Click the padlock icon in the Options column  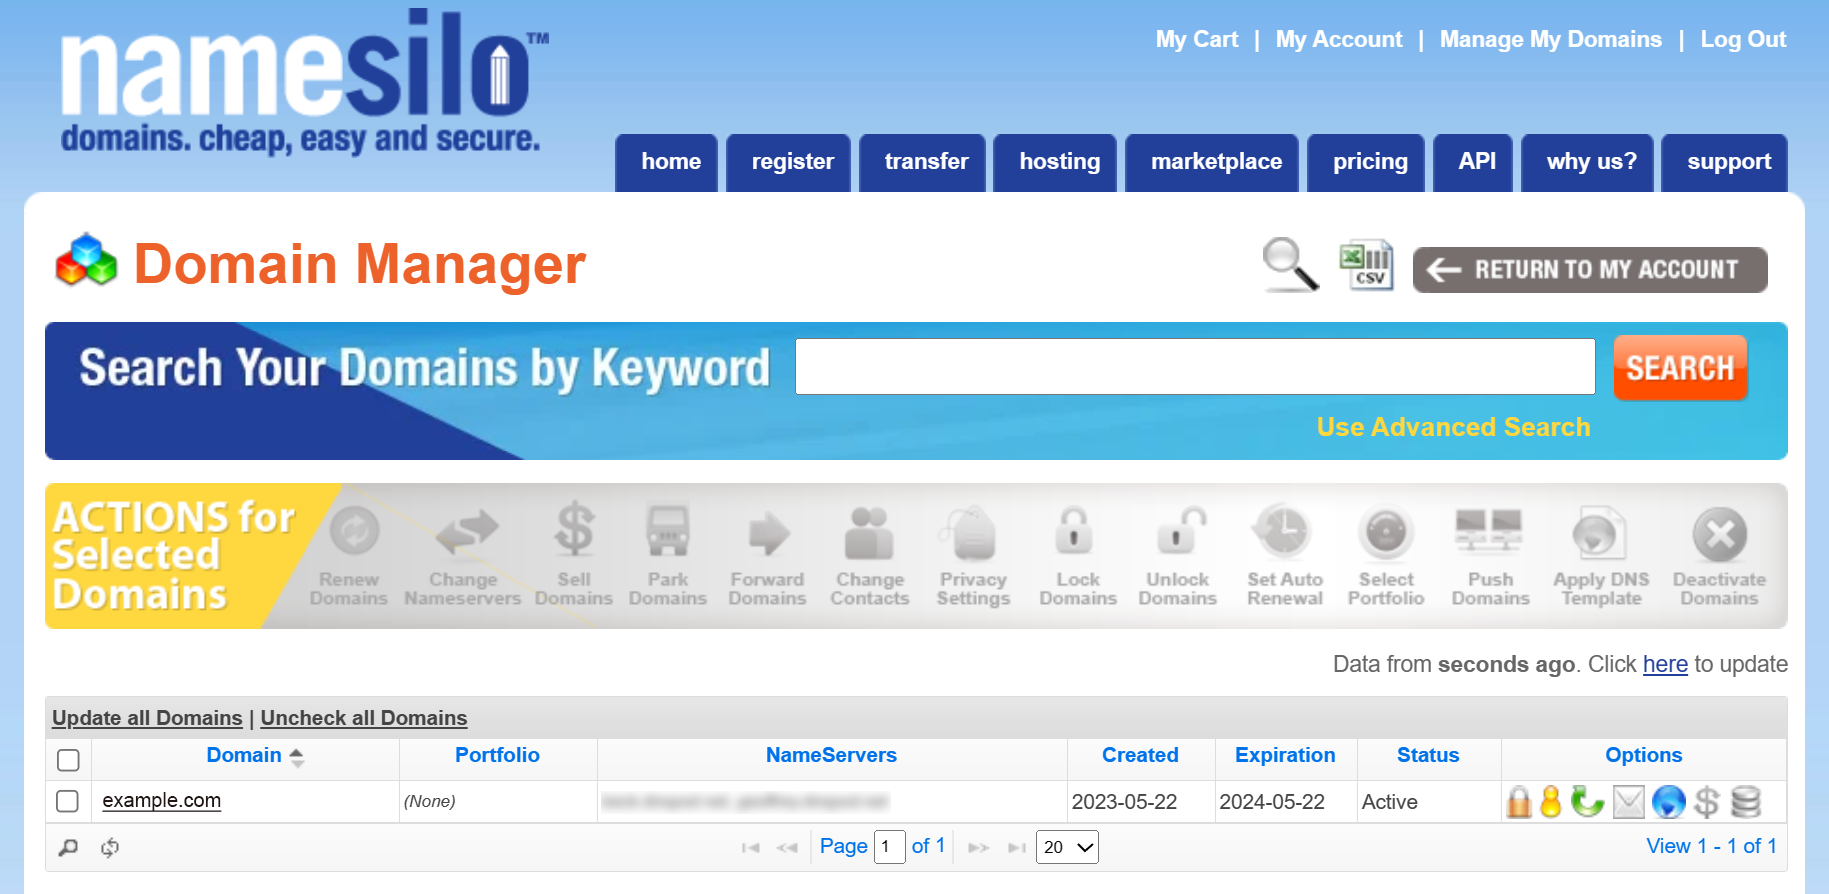coord(1519,802)
